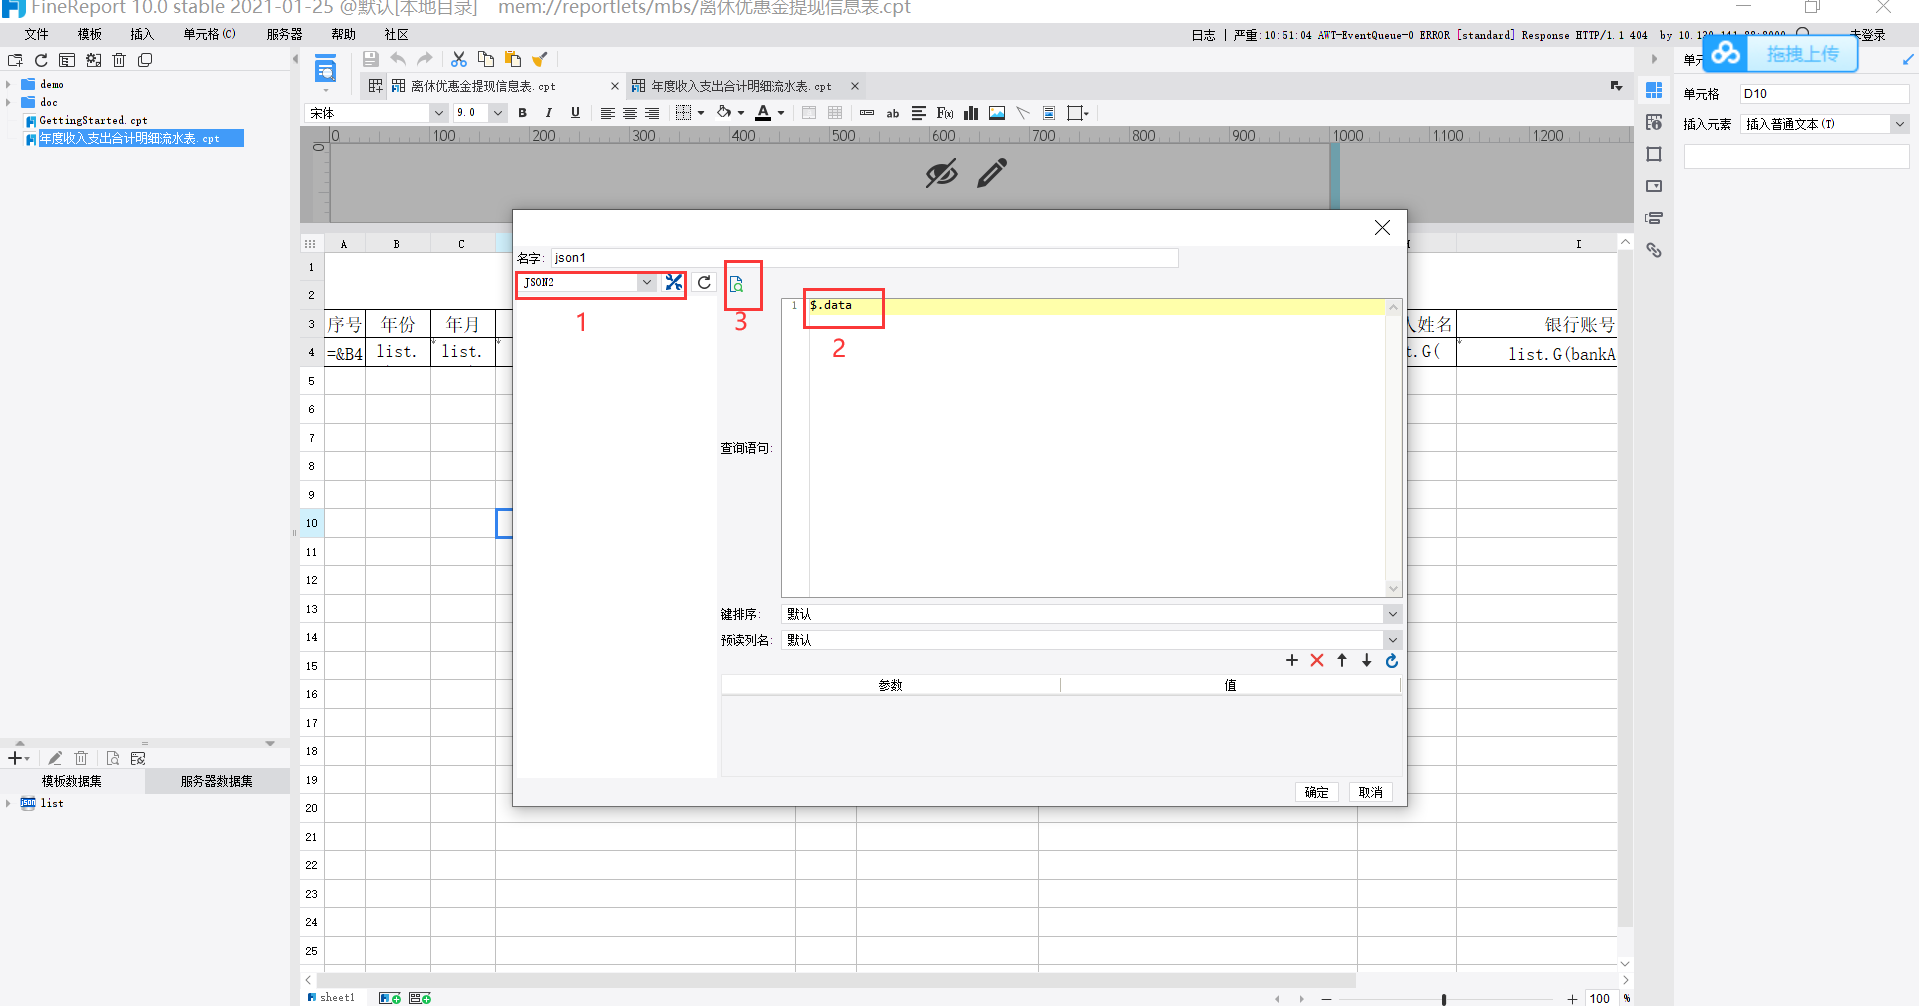Save the current template
The height and width of the screenshot is (1006, 1919).
click(x=370, y=59)
